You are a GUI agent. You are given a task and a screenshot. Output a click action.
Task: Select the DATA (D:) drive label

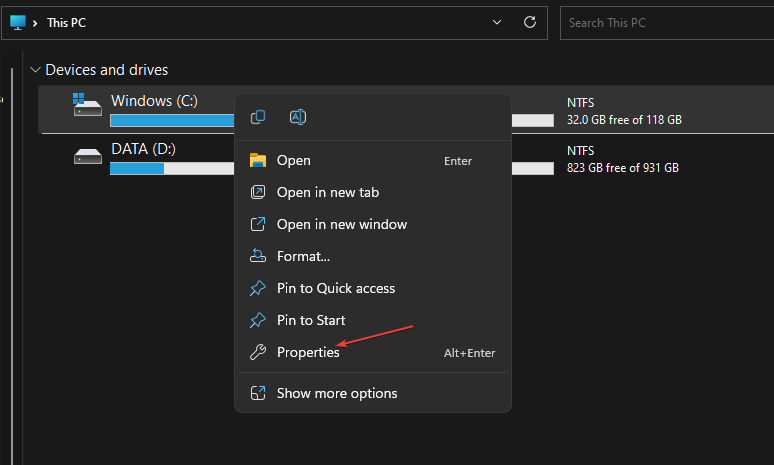click(x=143, y=149)
